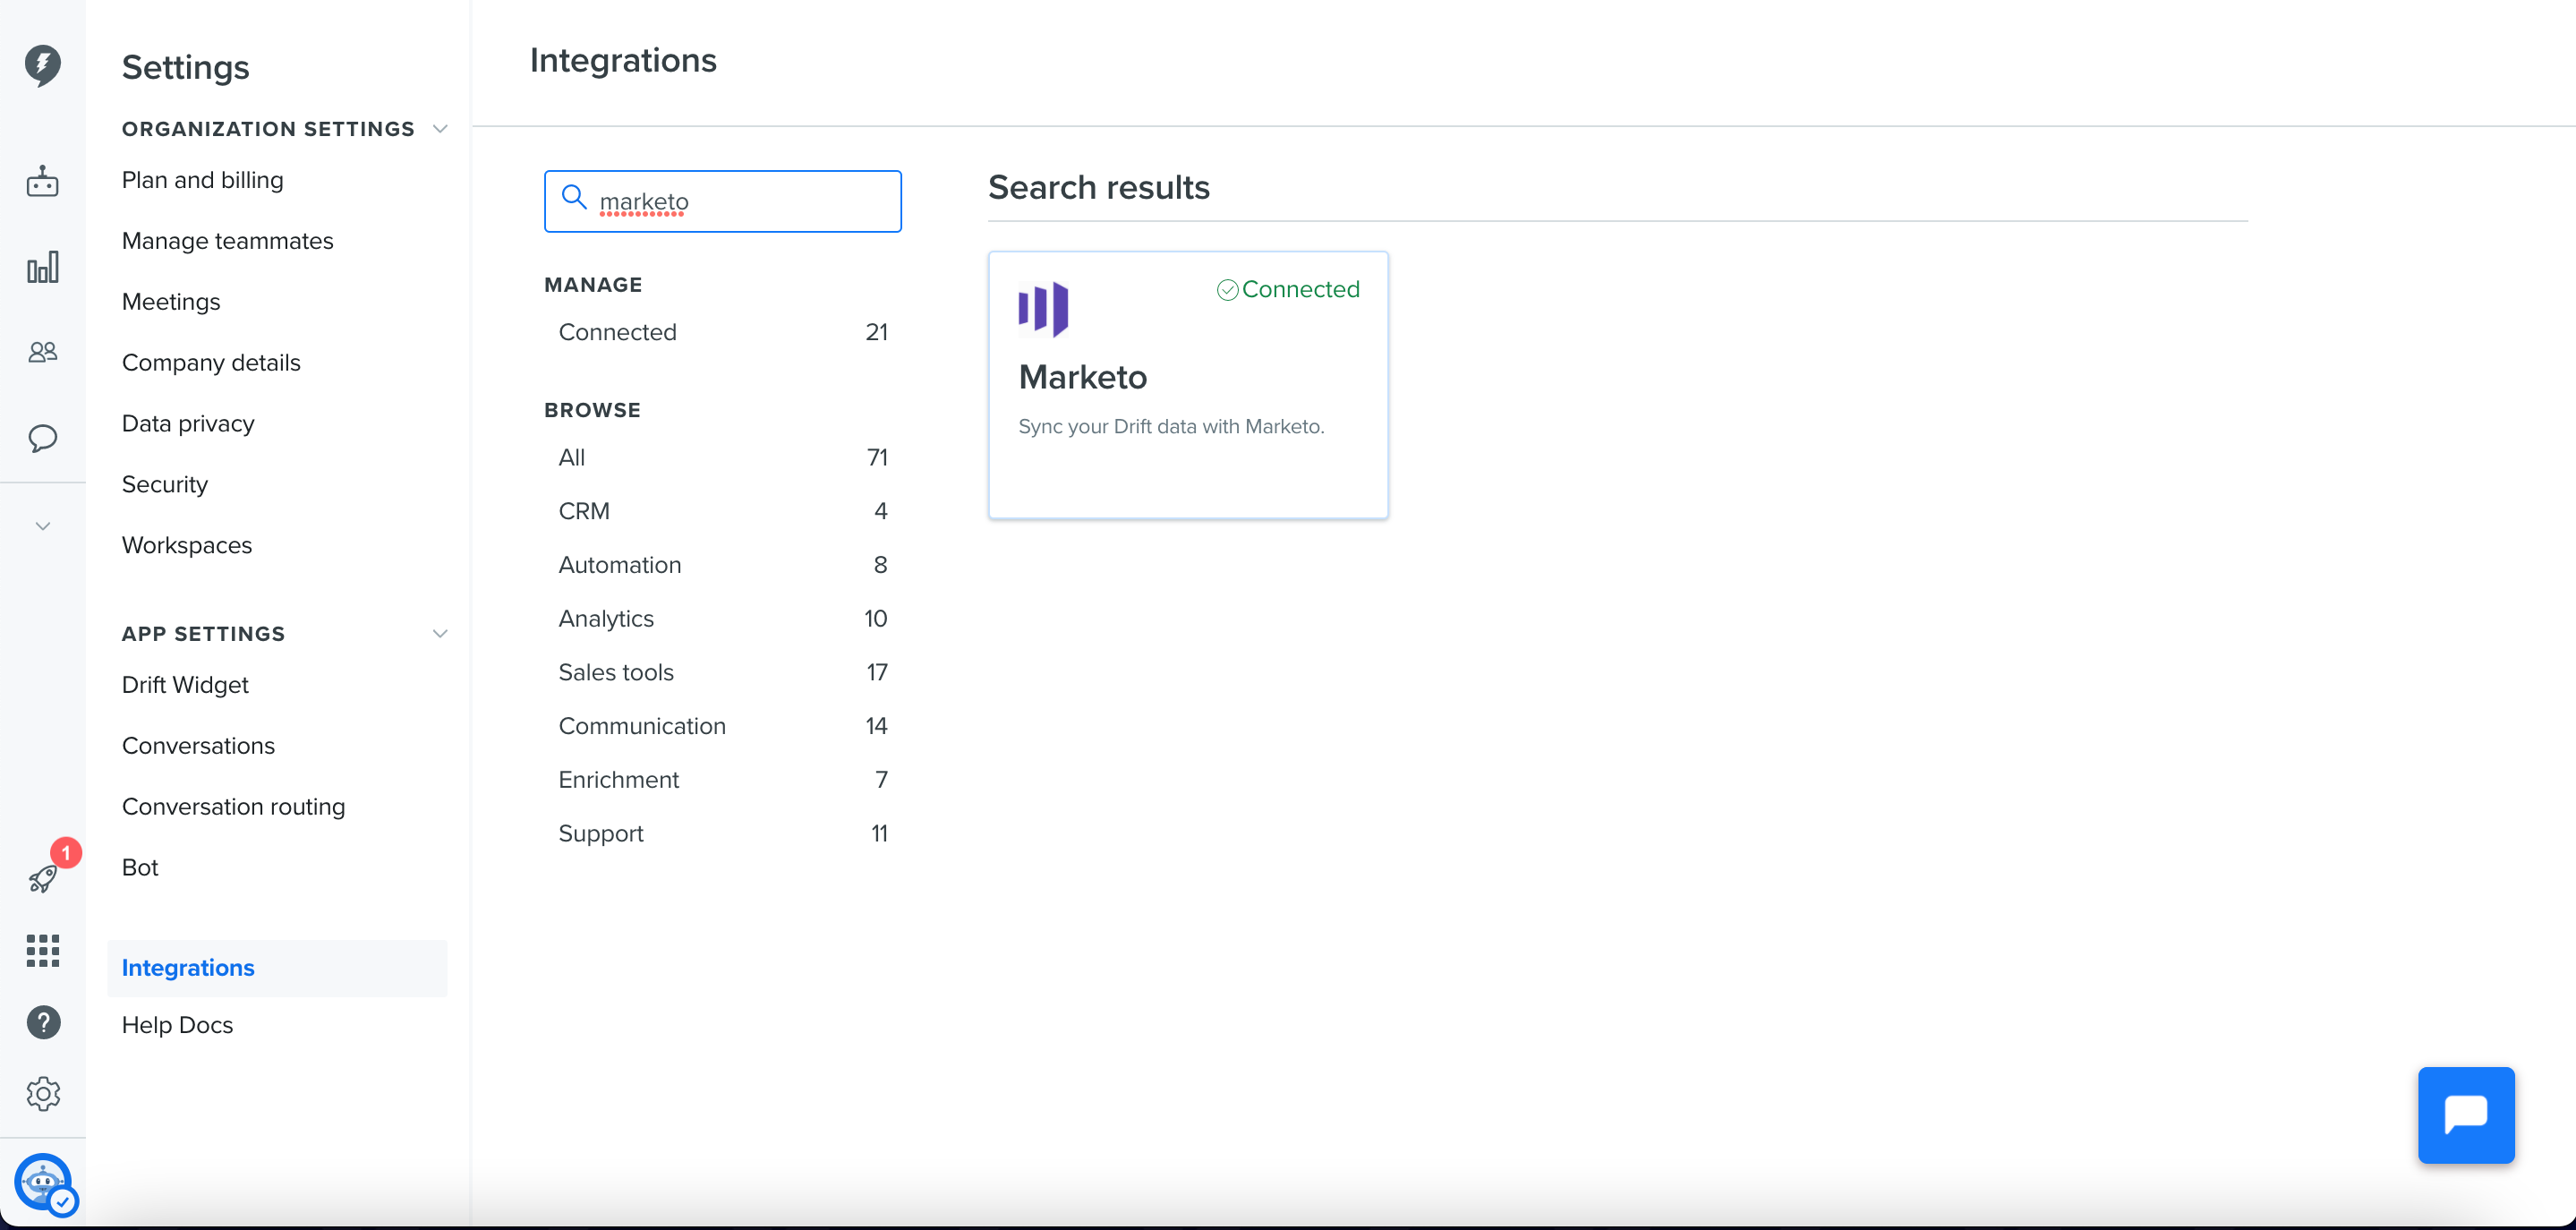
Task: Open the settings gear icon
Action: (42, 1094)
